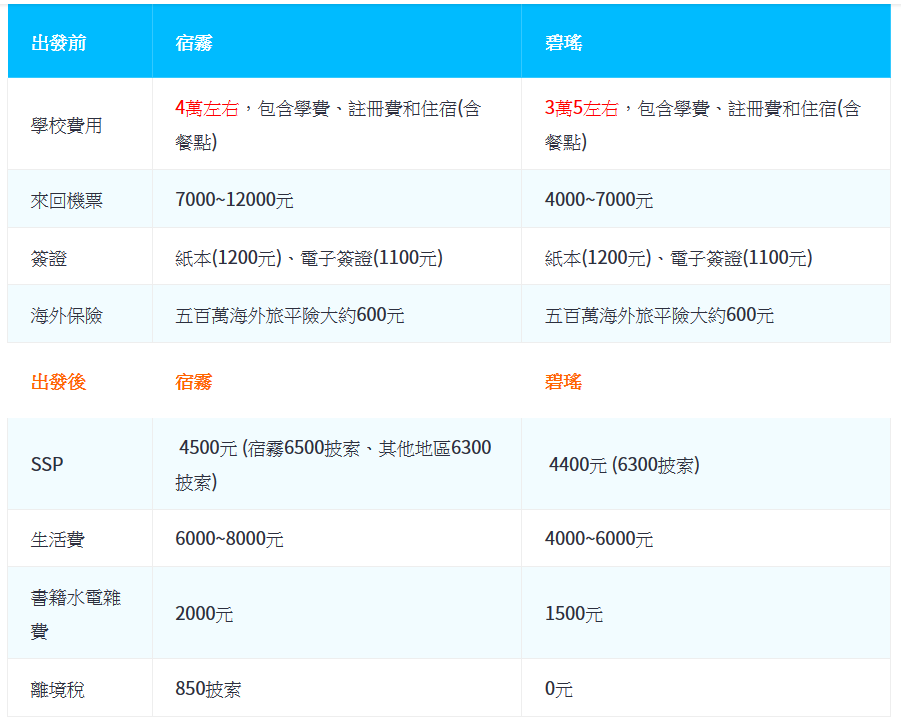Image resolution: width=901 pixels, height=724 pixels.
Task: Click the 簽證 row label
Action: click(x=49, y=258)
